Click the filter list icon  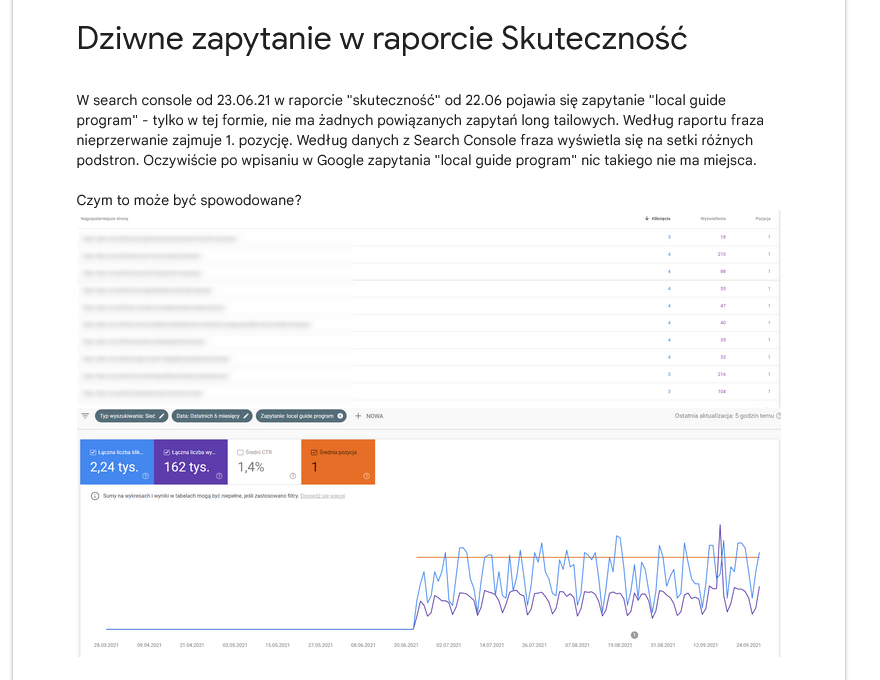click(x=85, y=415)
